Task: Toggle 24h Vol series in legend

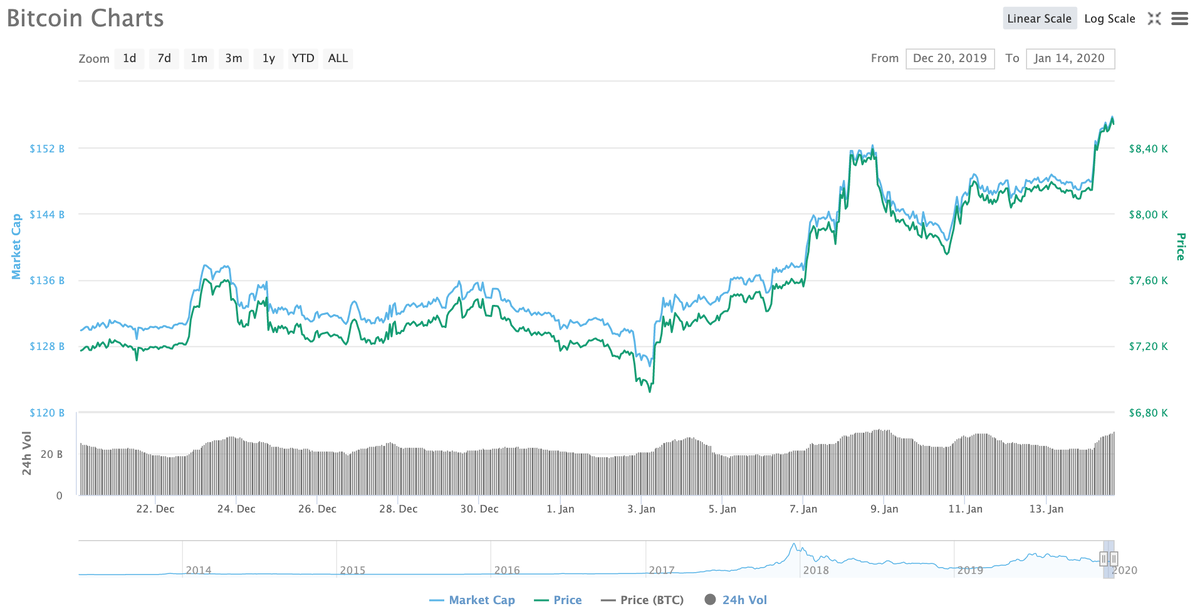Action: pyautogui.click(x=737, y=600)
